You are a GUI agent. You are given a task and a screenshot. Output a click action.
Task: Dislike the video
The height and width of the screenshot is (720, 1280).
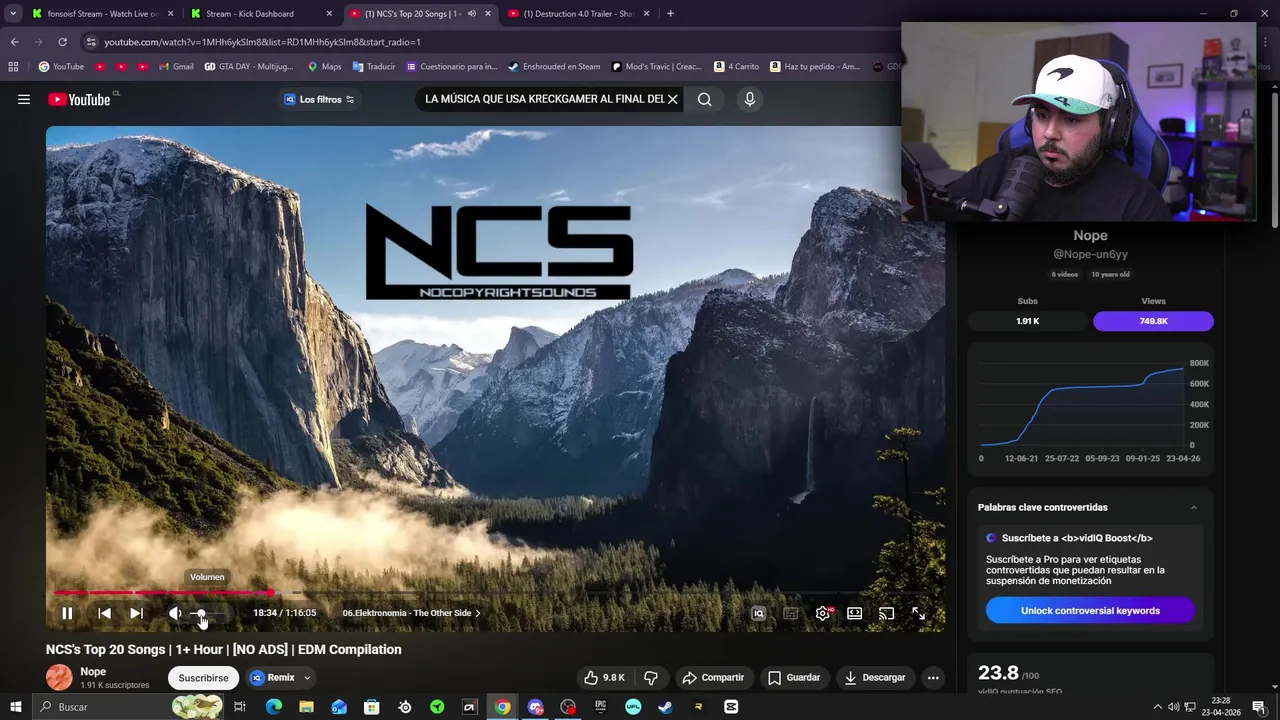point(651,677)
